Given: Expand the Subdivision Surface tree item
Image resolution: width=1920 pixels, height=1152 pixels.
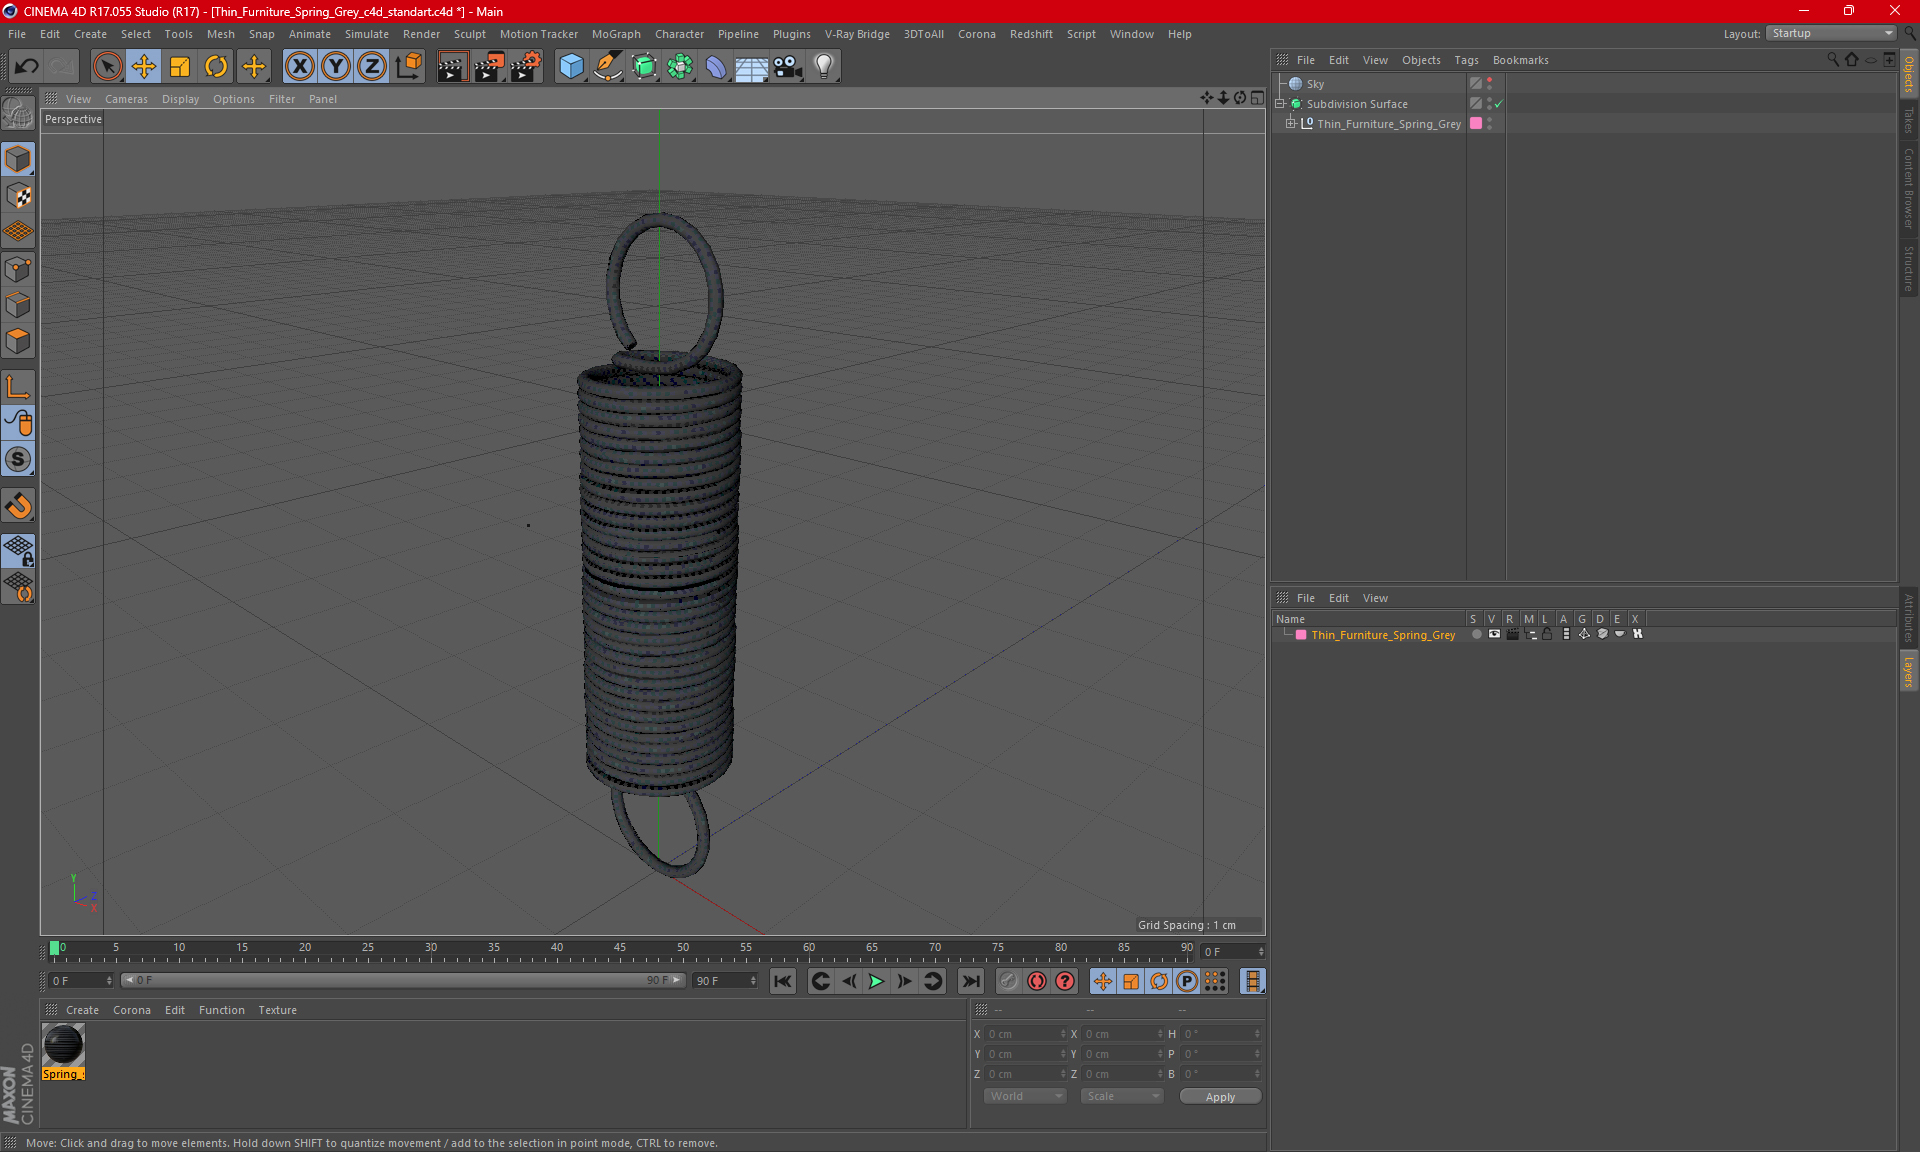Looking at the screenshot, I should tap(1280, 104).
